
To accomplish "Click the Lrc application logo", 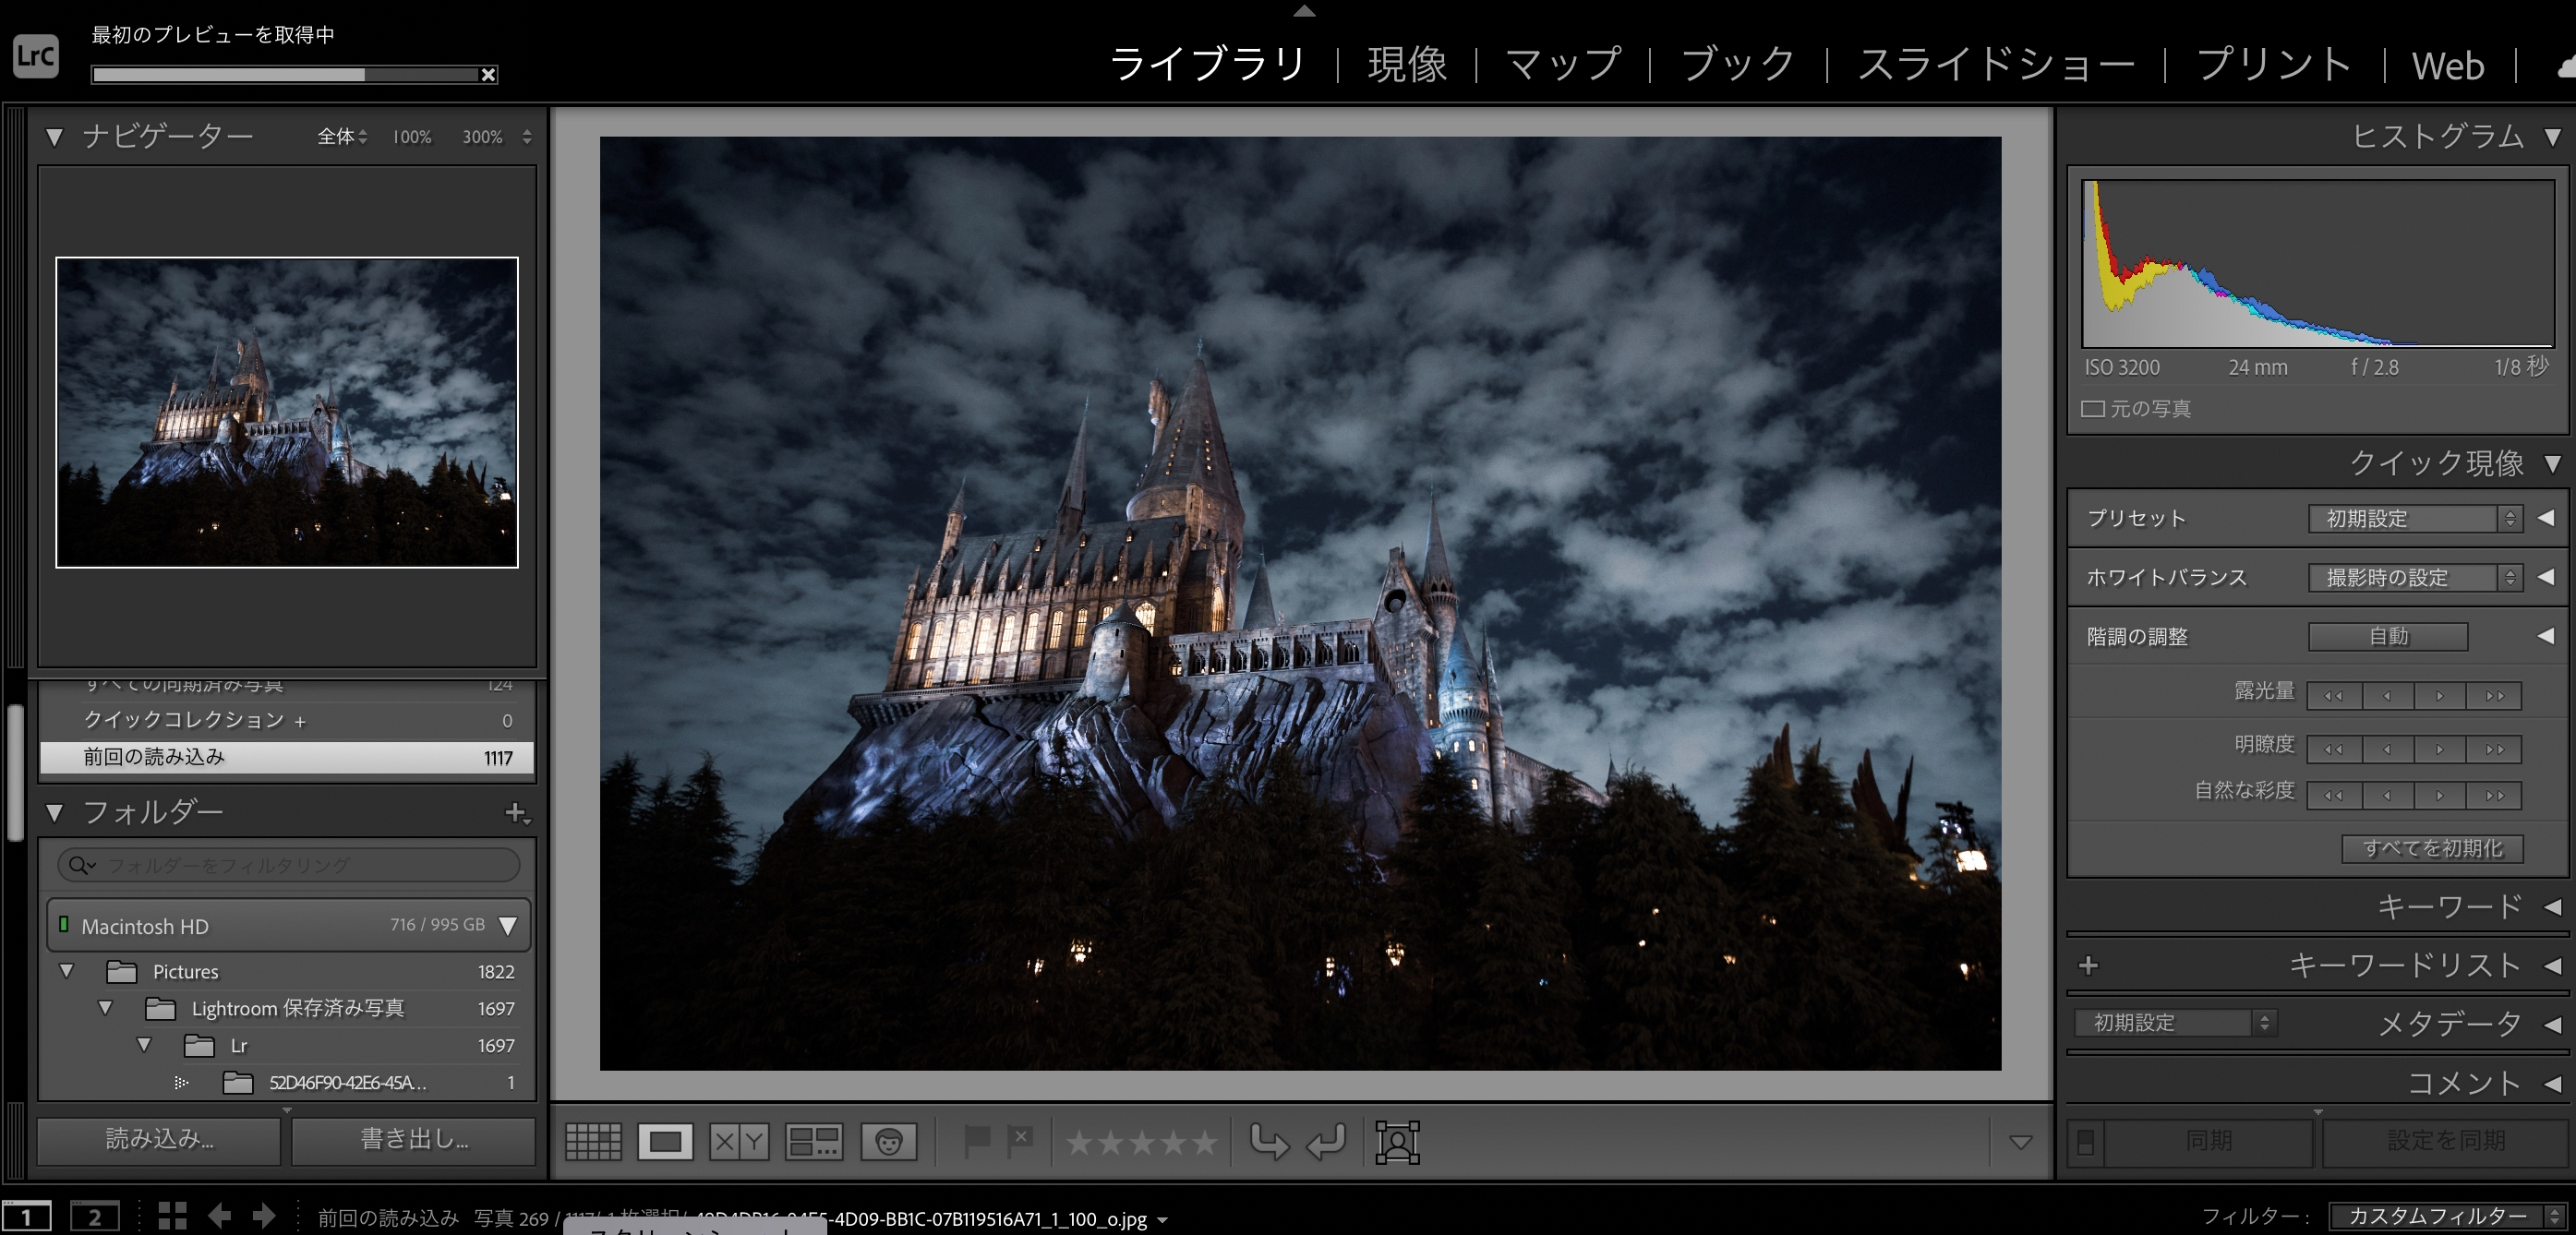I will (36, 55).
